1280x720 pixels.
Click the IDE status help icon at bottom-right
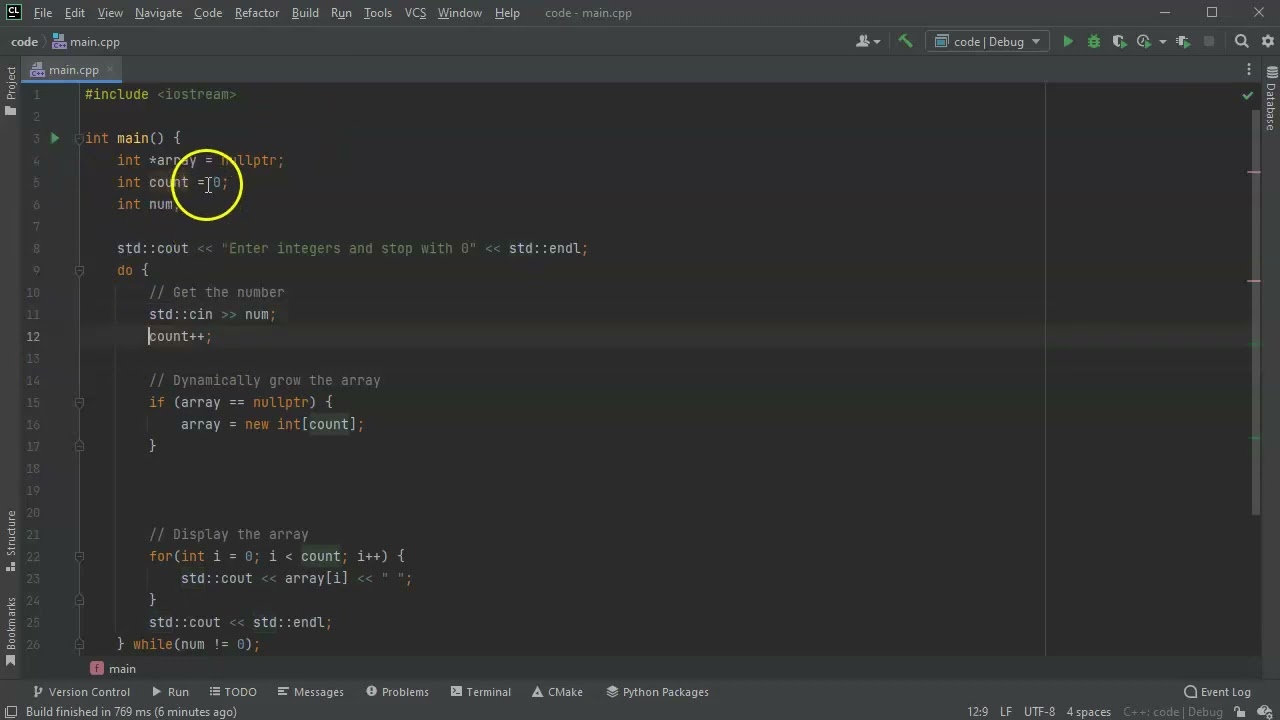pyautogui.click(x=1266, y=712)
